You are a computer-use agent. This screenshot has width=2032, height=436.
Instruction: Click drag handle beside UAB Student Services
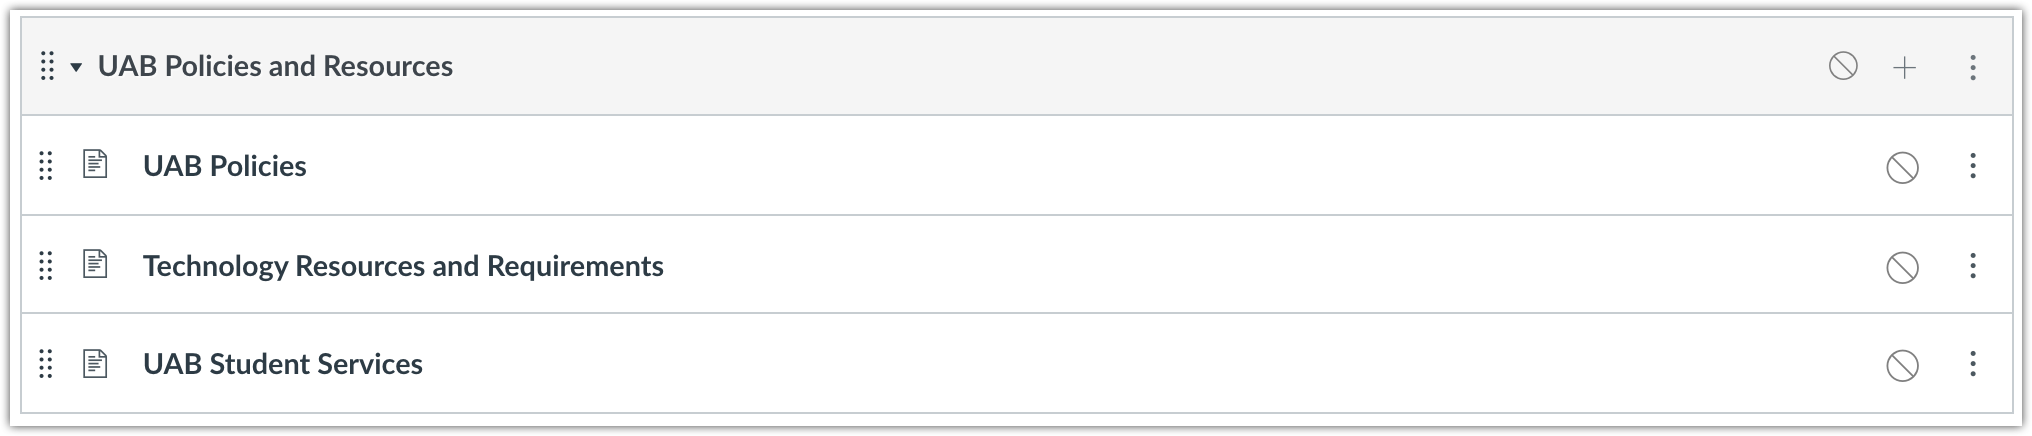coord(46,364)
